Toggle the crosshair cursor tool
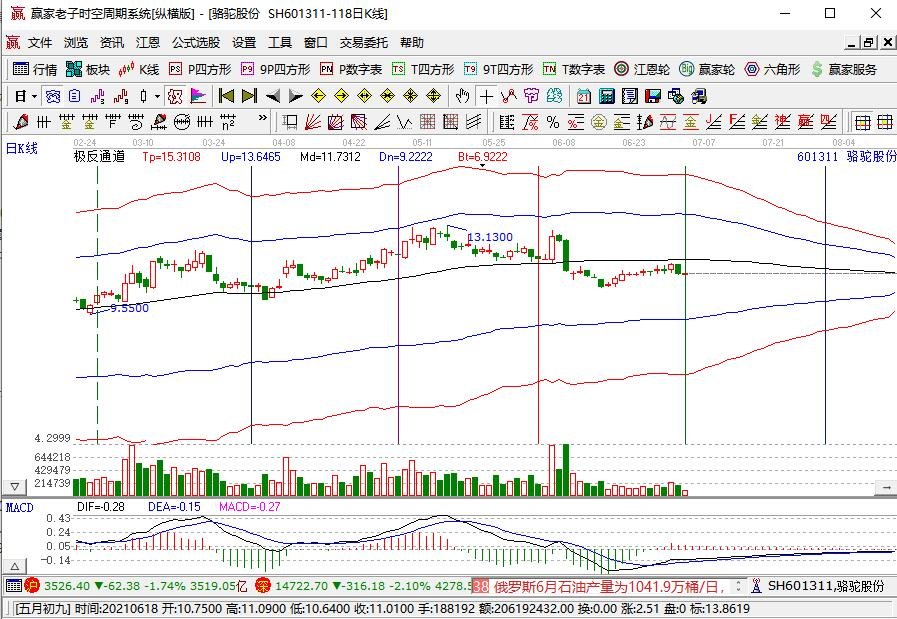Viewport: 897px width, 619px height. point(486,96)
